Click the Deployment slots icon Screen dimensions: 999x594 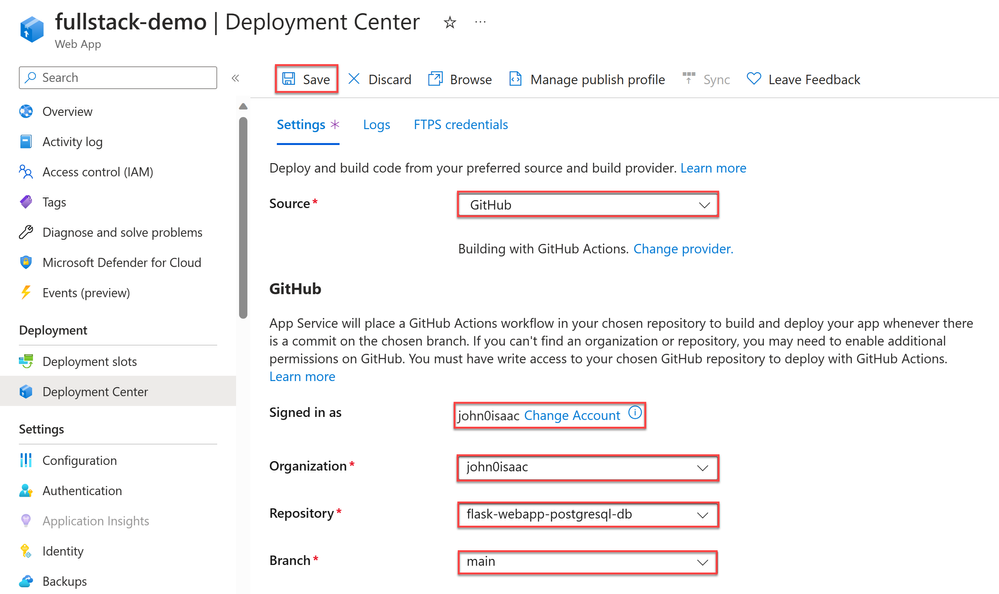[x=26, y=361]
